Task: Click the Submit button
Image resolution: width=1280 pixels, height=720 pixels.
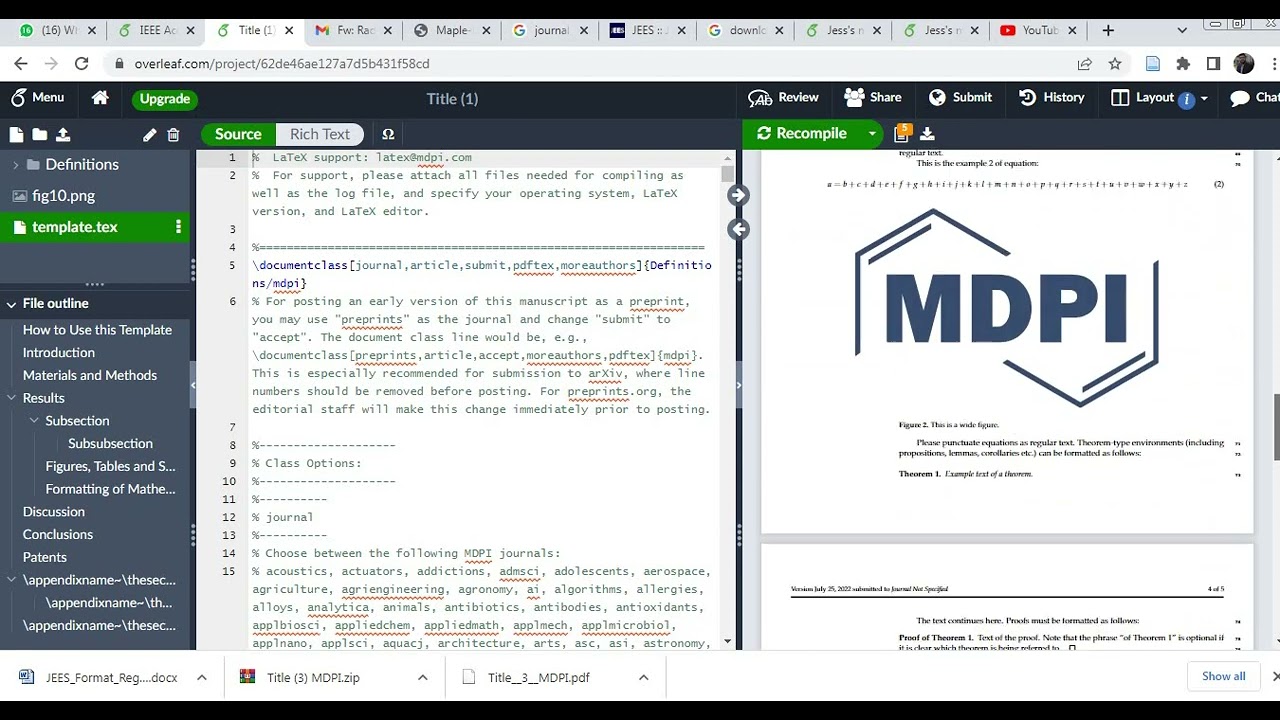Action: [960, 98]
